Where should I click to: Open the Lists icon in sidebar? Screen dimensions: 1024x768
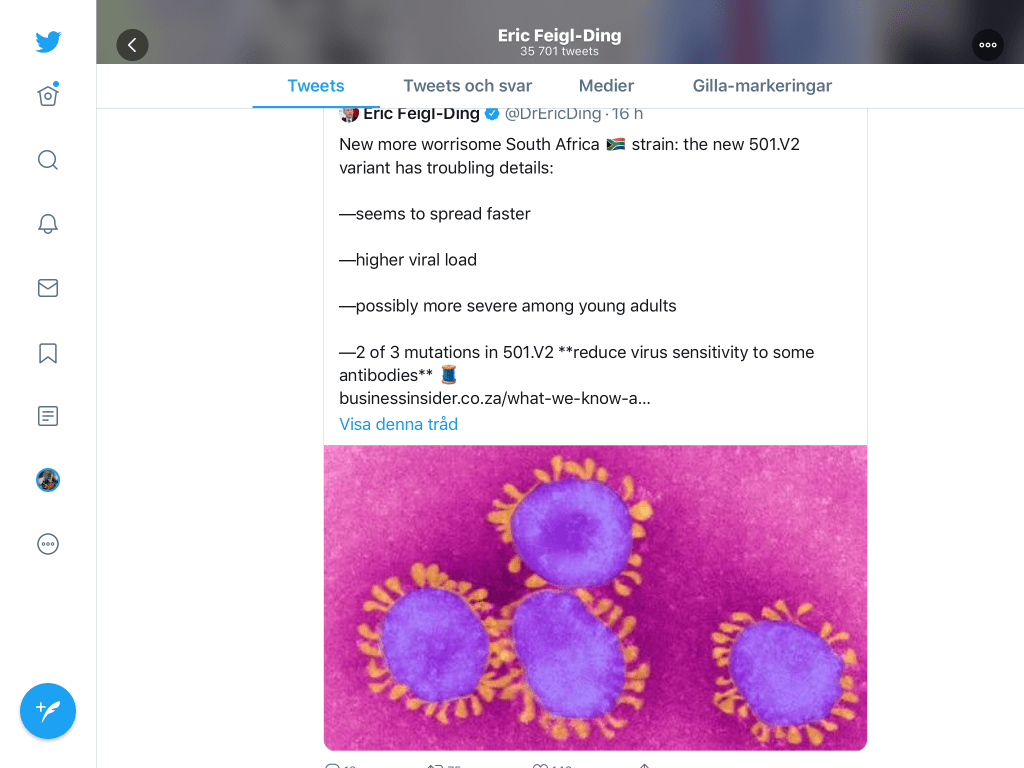pos(48,416)
